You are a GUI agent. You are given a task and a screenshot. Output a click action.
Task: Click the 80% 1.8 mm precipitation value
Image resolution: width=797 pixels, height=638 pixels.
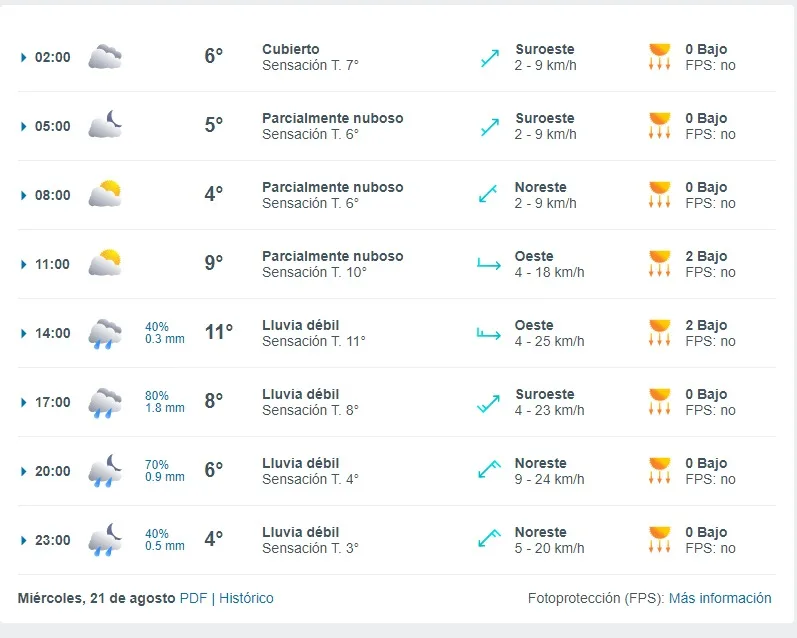click(165, 402)
